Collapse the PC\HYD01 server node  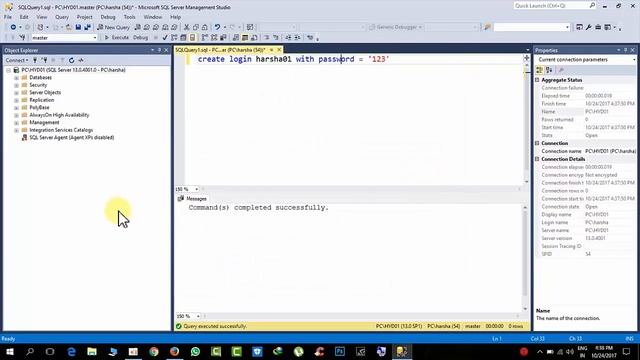(8, 70)
